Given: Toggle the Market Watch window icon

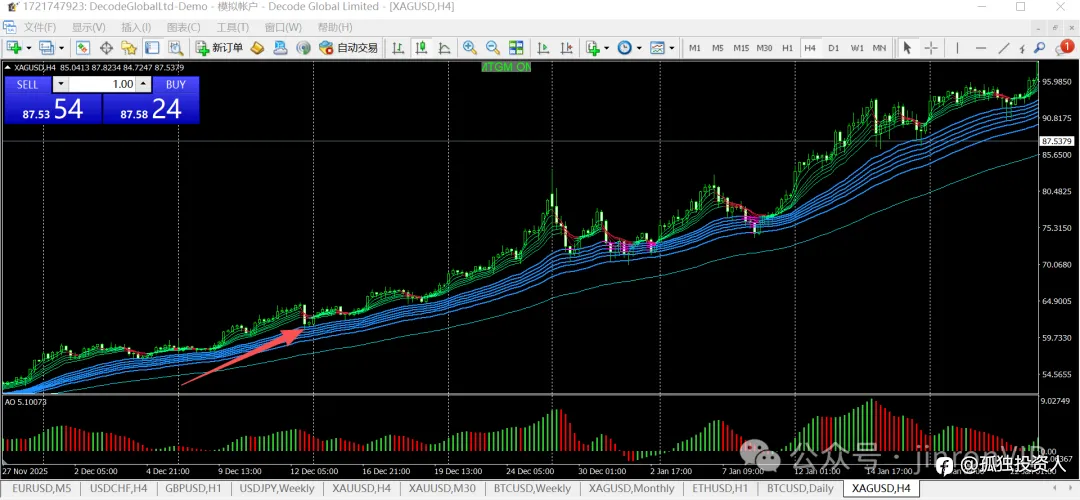Looking at the screenshot, I should (x=83, y=48).
